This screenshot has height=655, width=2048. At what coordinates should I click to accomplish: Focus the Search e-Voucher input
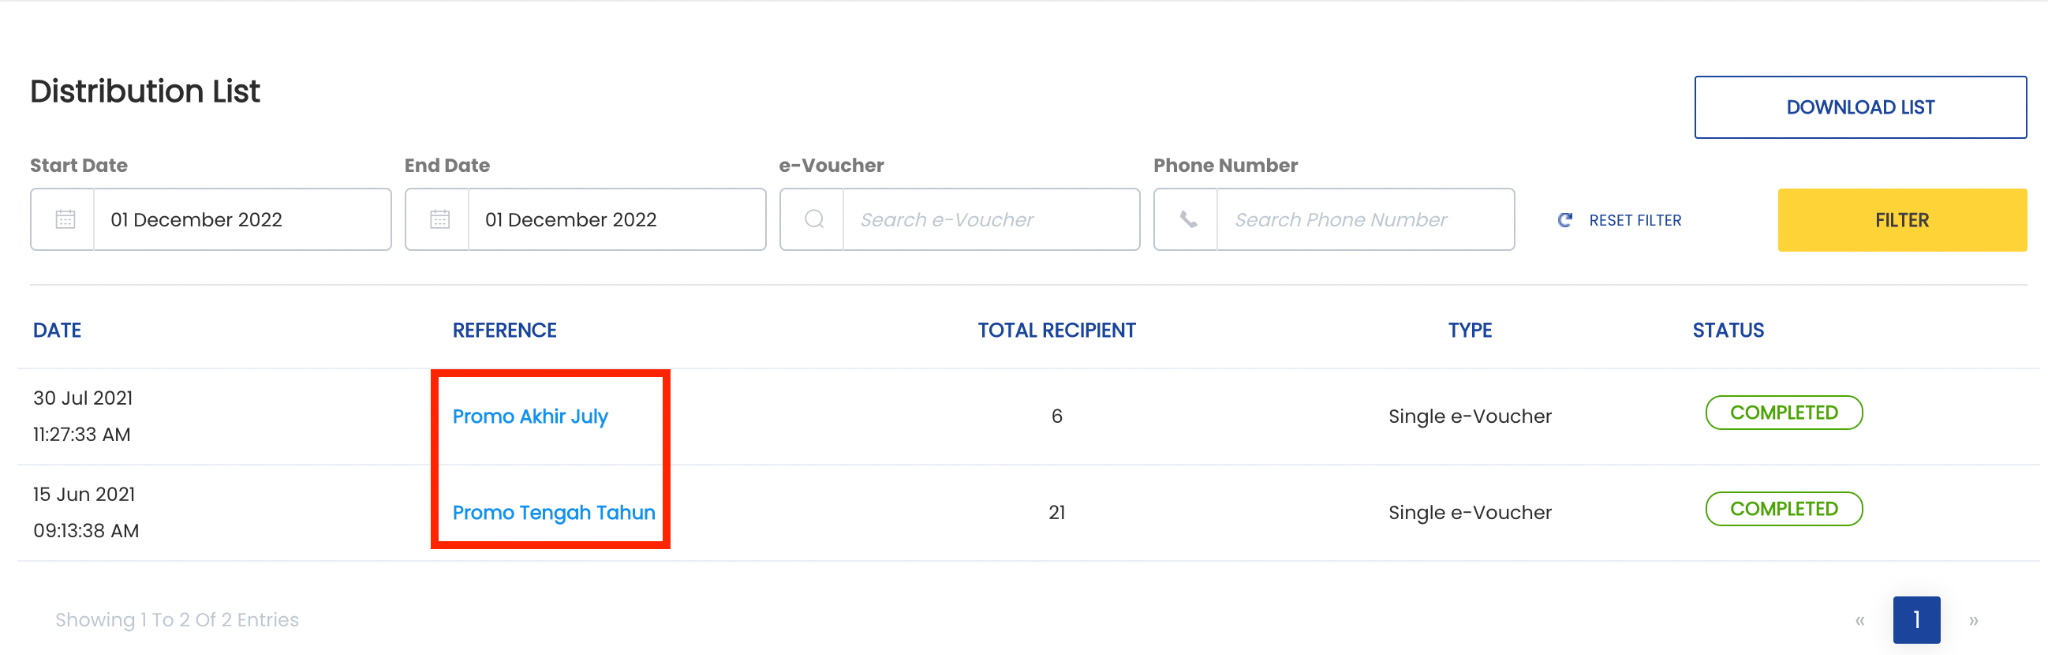(991, 219)
